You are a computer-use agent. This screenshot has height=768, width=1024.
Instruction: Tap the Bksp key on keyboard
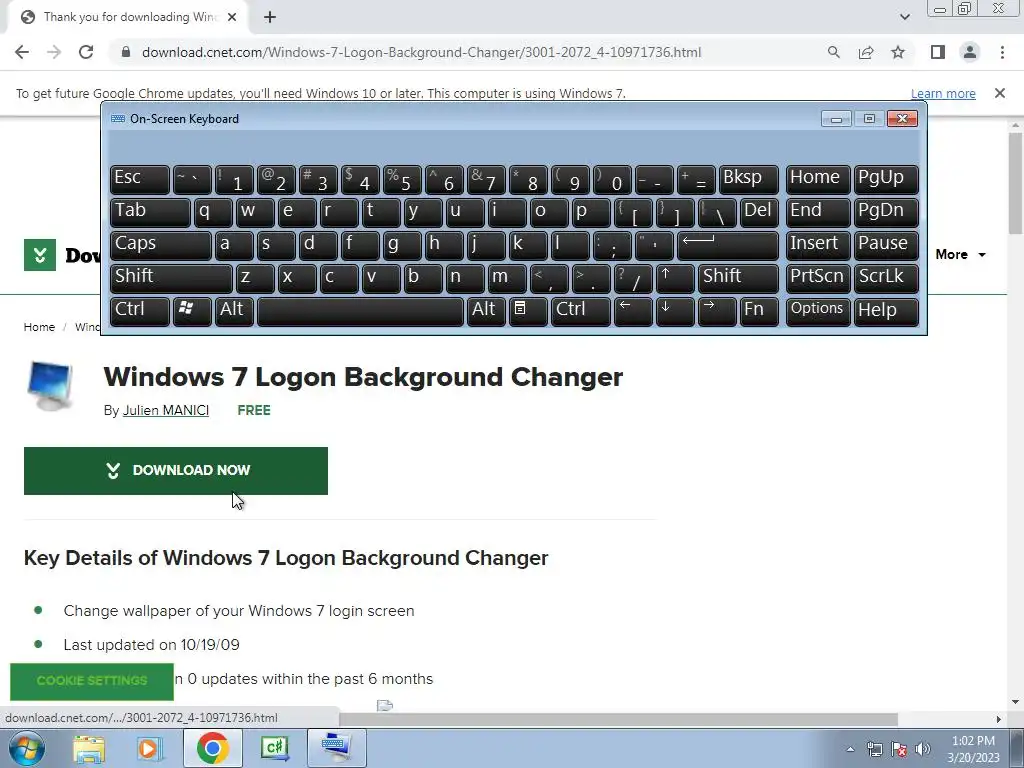[748, 179]
